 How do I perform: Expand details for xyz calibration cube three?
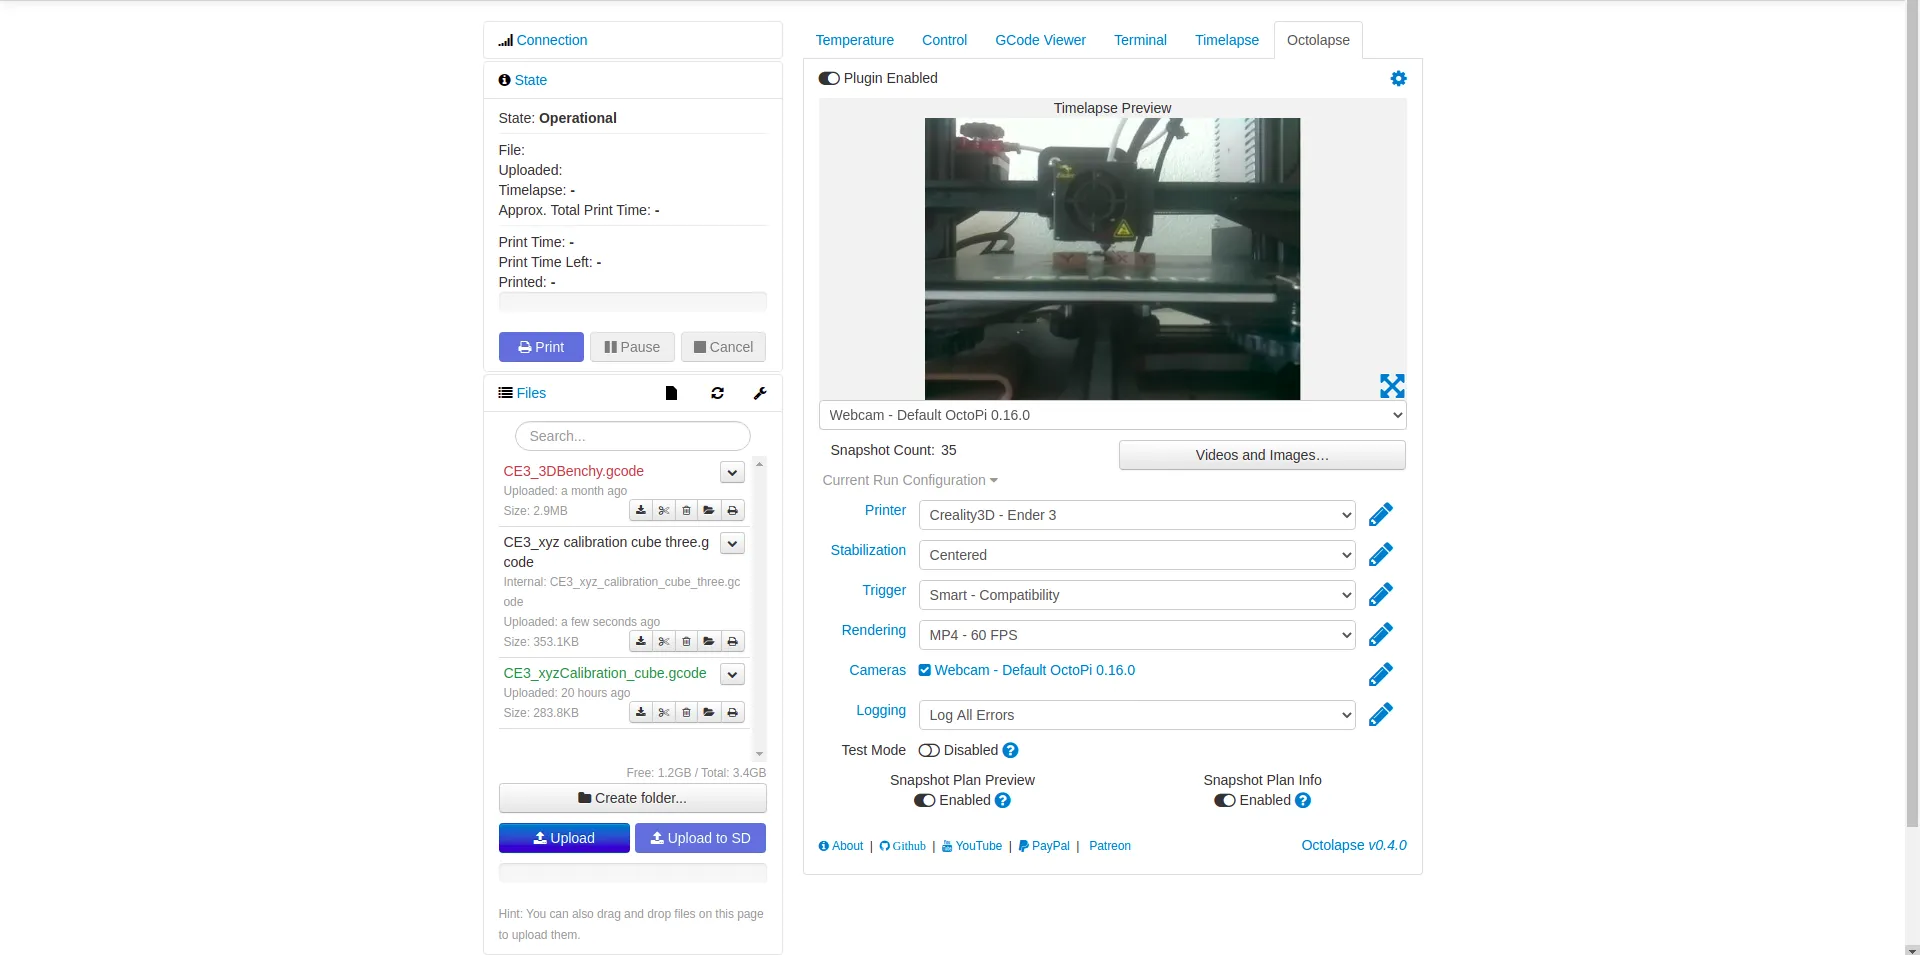pyautogui.click(x=732, y=543)
